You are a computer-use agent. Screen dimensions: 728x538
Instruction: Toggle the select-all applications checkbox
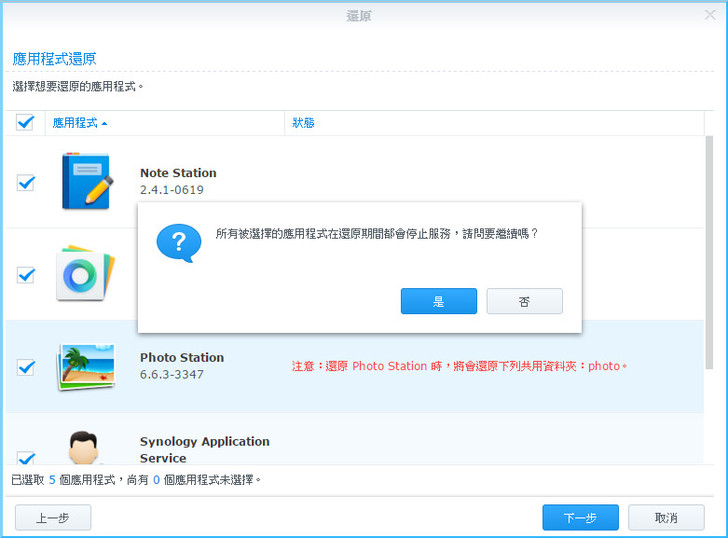26,123
